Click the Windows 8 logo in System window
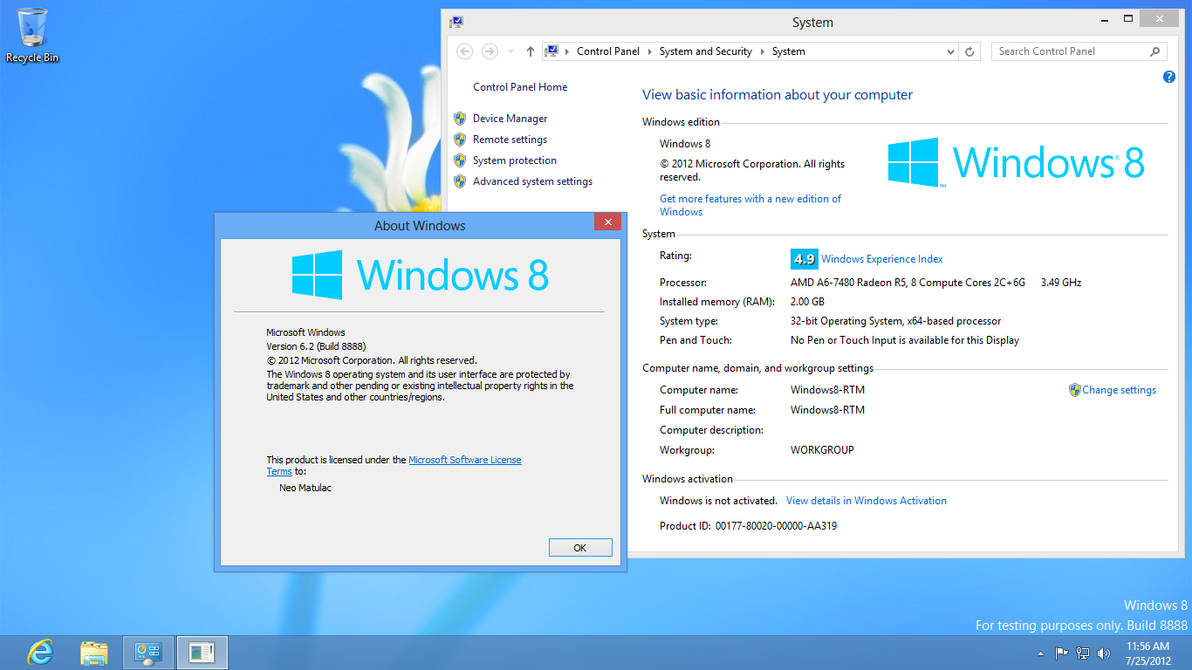Viewport: 1192px width, 670px height. point(1016,162)
